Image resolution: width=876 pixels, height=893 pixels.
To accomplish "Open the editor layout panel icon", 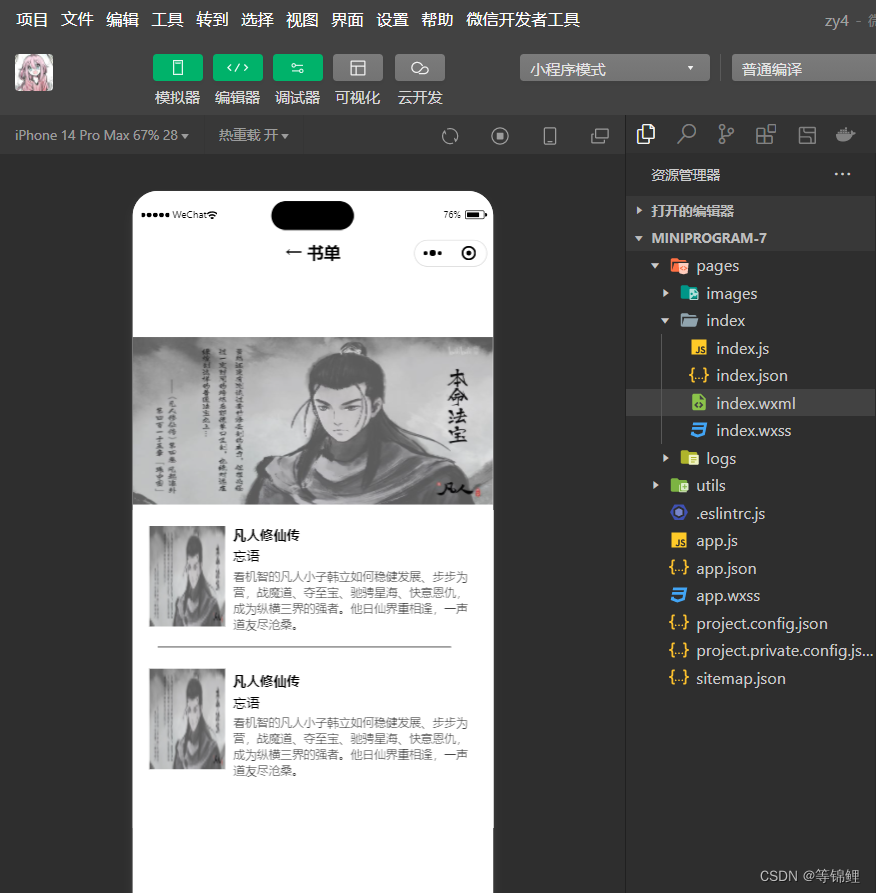I will [807, 135].
